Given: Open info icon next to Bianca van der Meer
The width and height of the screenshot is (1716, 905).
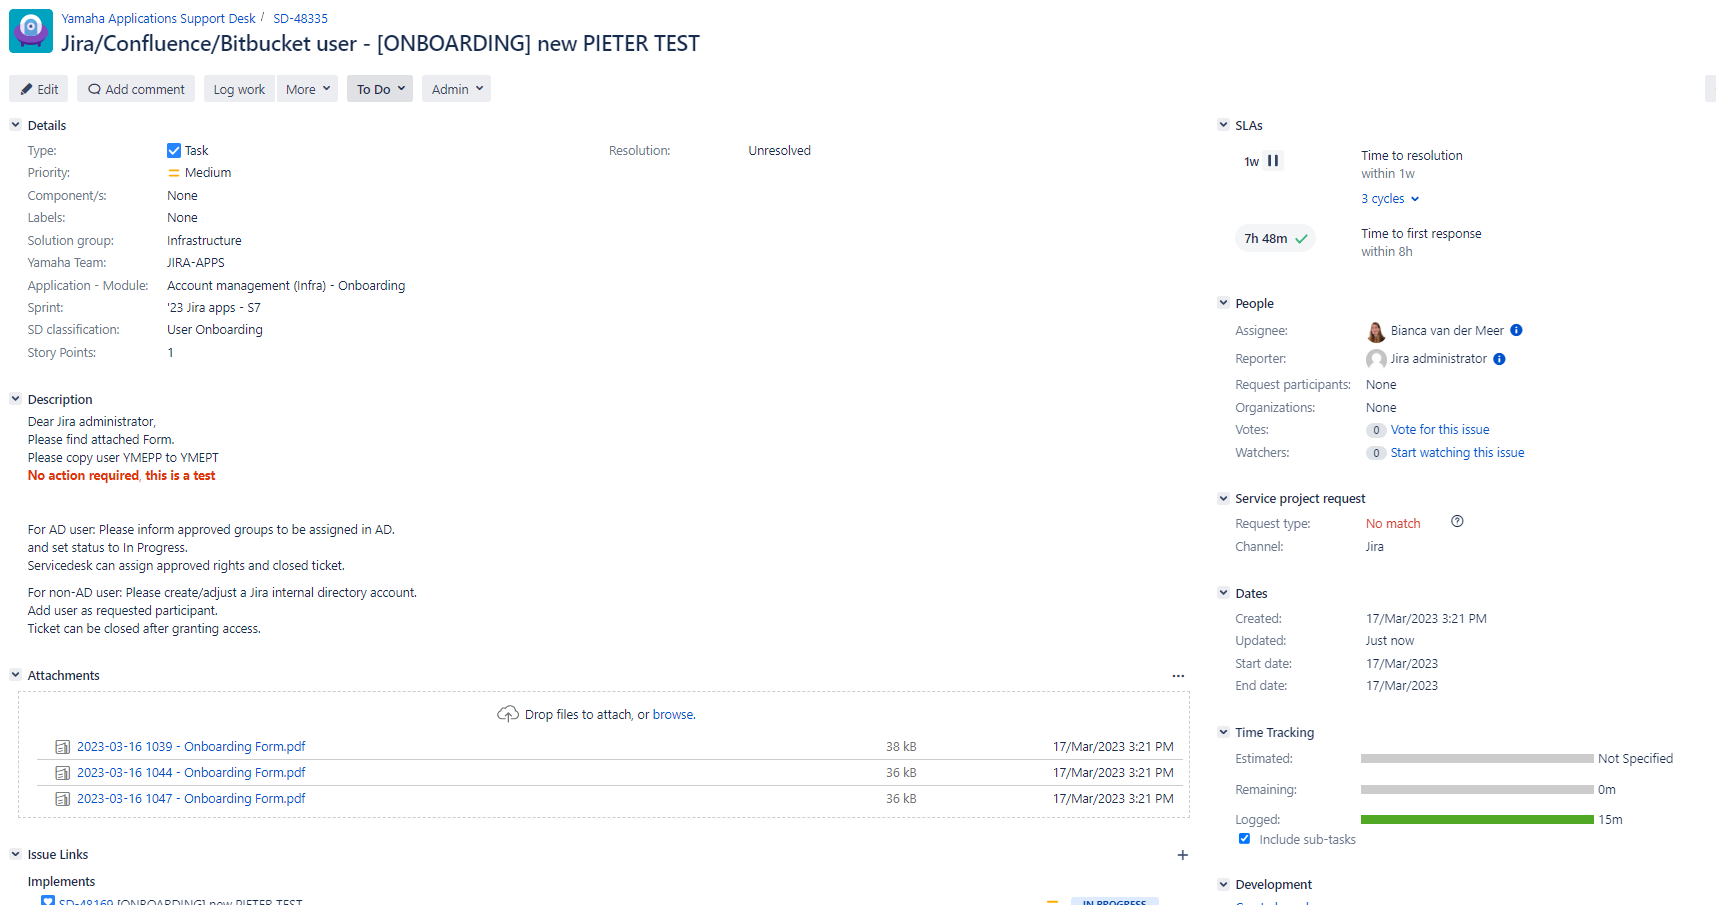Looking at the screenshot, I should (x=1516, y=330).
